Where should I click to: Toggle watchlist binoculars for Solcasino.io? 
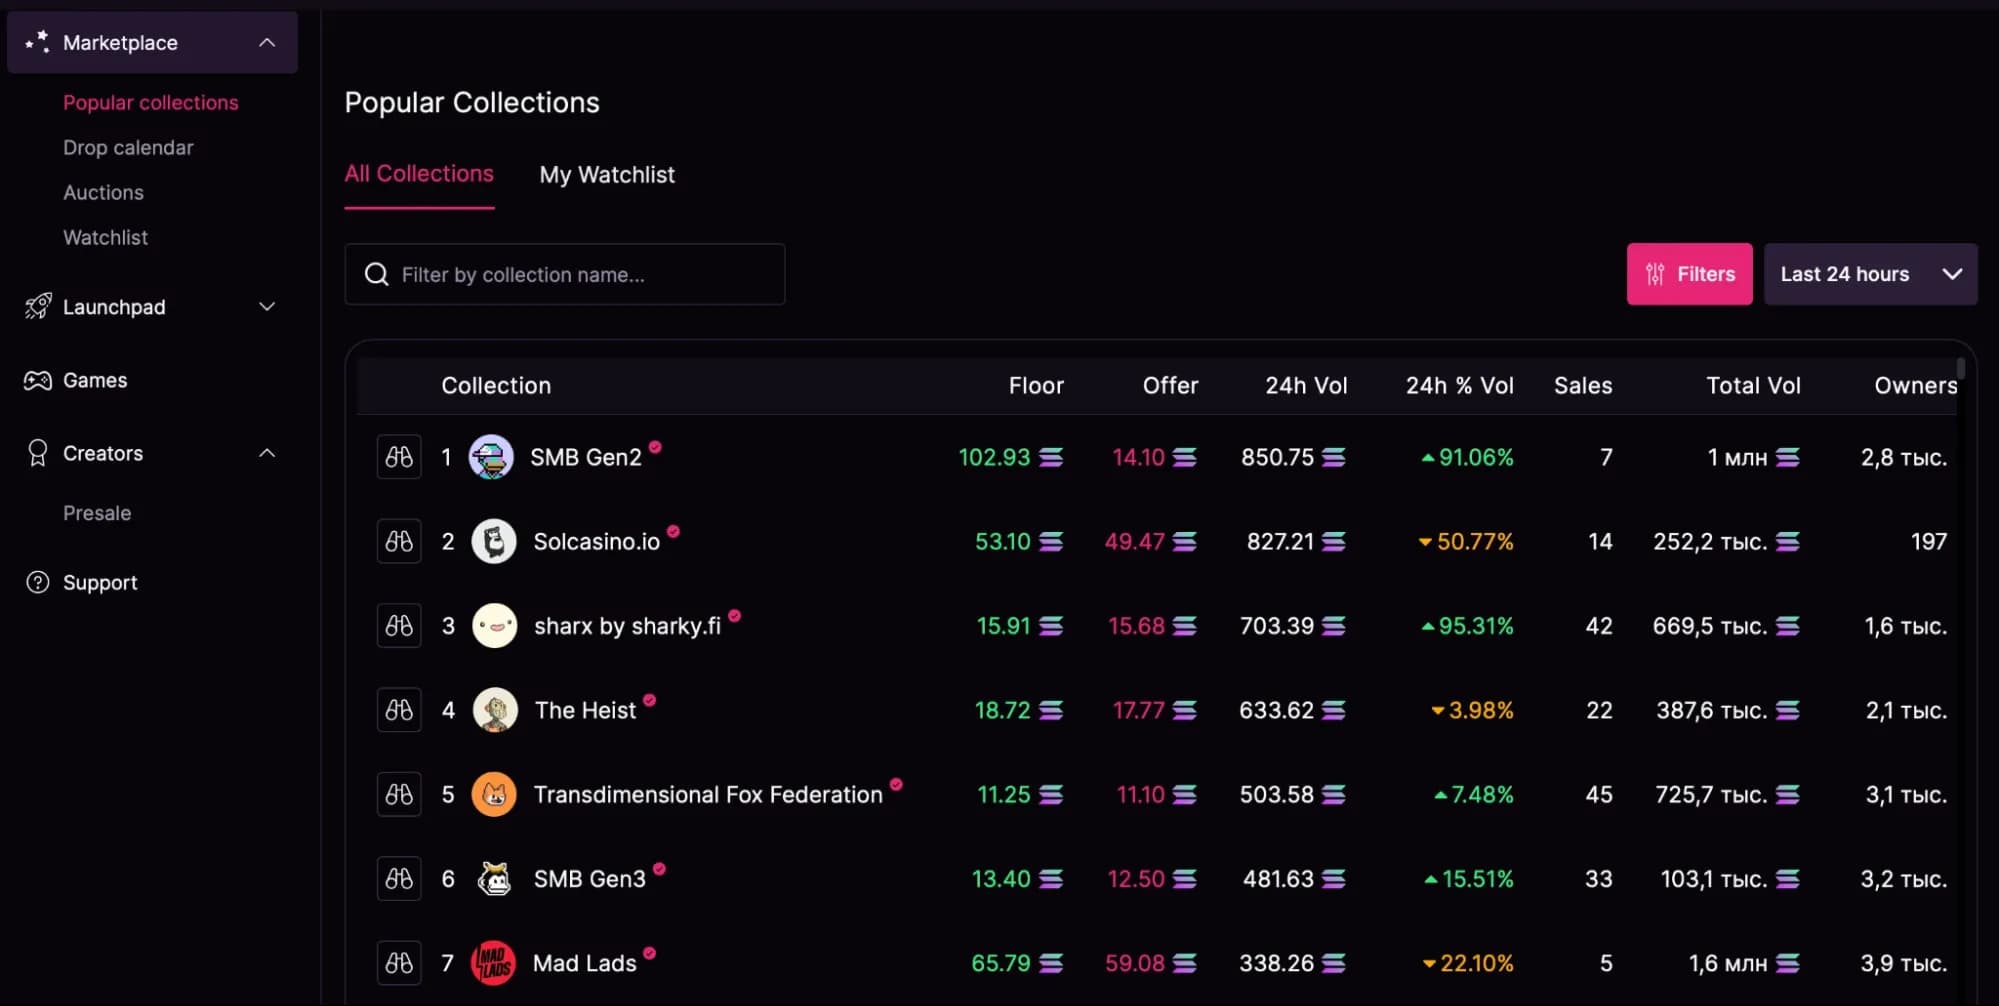pos(398,541)
